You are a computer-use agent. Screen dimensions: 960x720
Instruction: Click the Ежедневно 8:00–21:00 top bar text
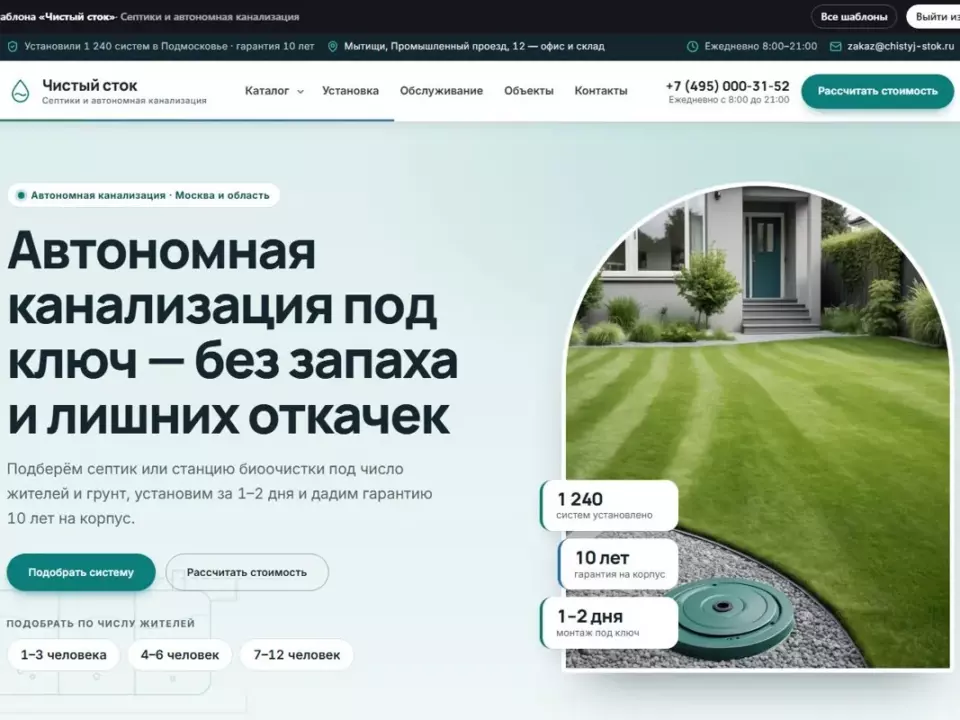tap(760, 47)
